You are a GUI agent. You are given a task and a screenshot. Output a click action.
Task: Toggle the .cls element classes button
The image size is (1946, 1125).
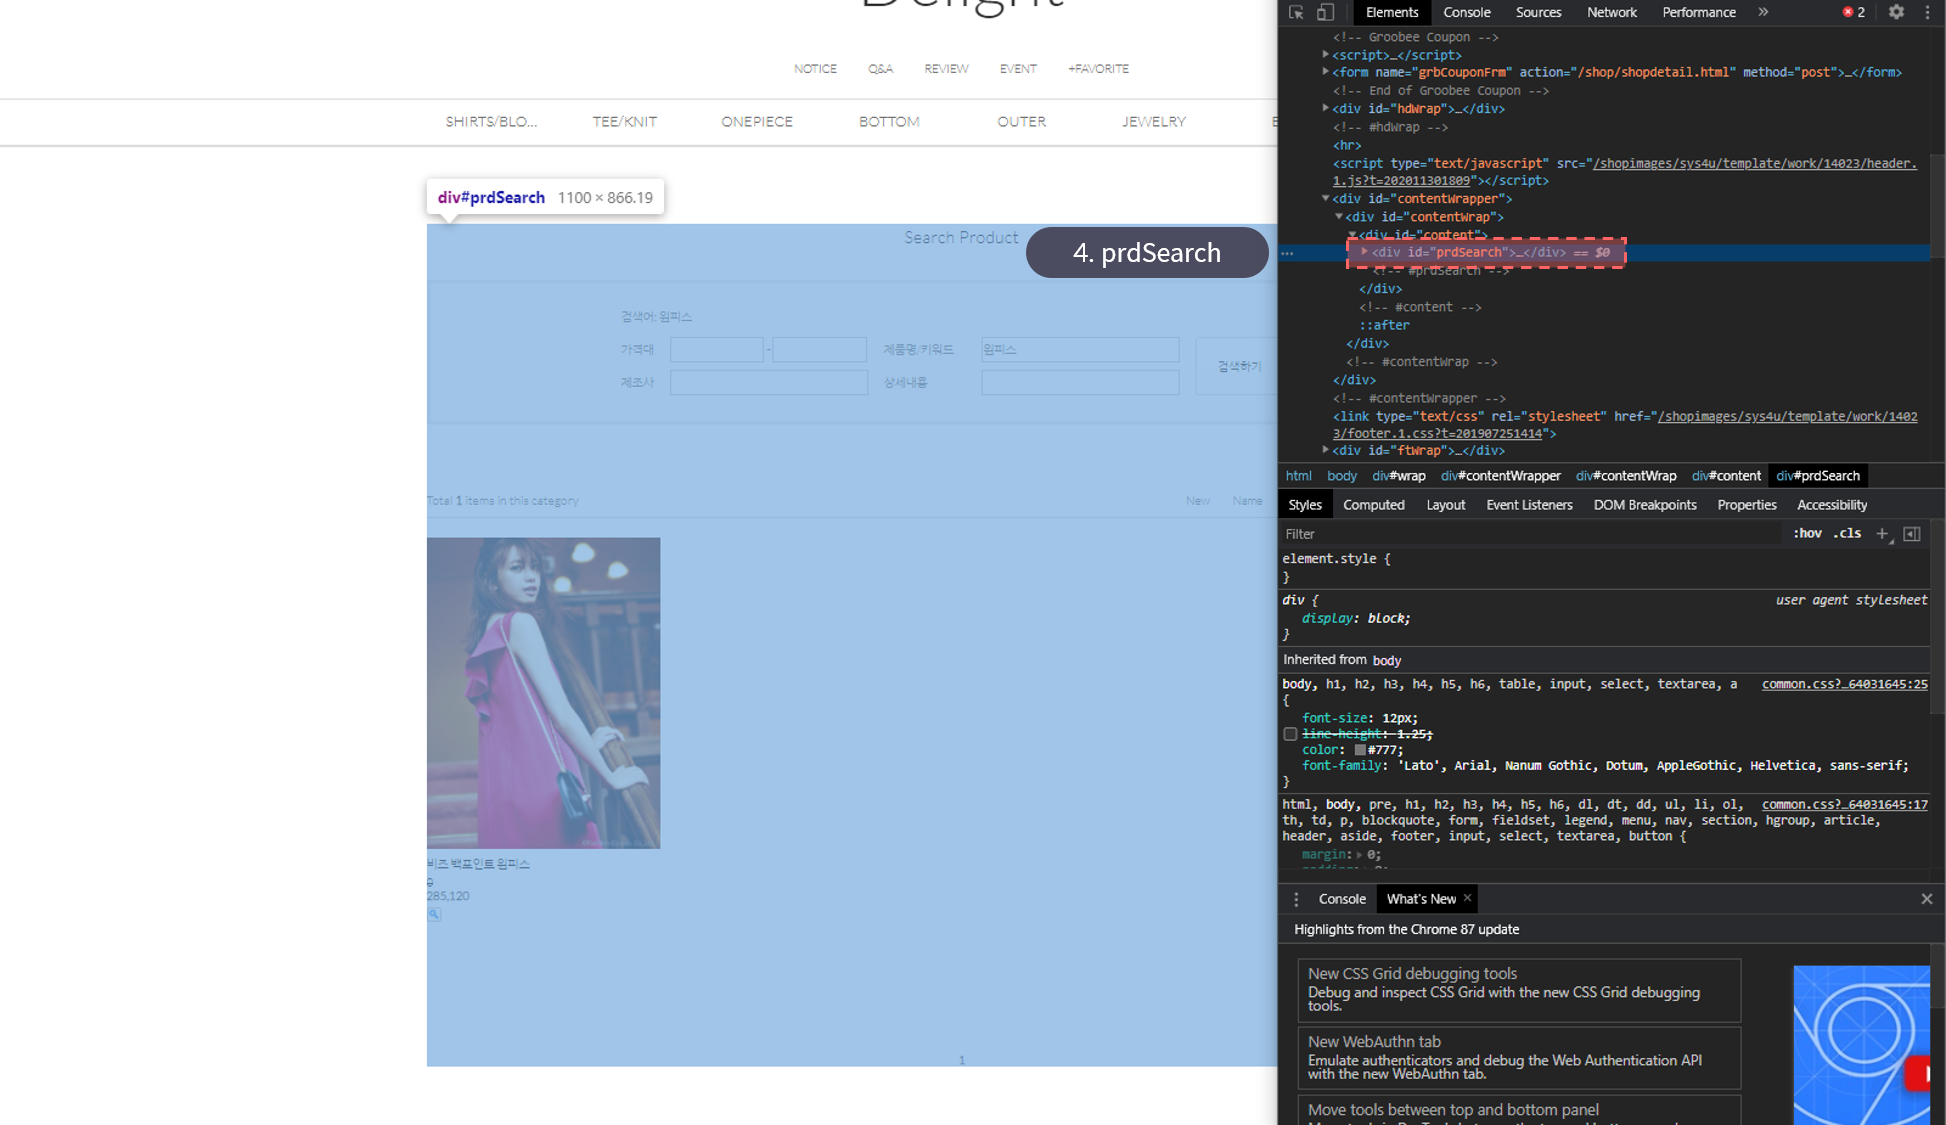[1846, 534]
